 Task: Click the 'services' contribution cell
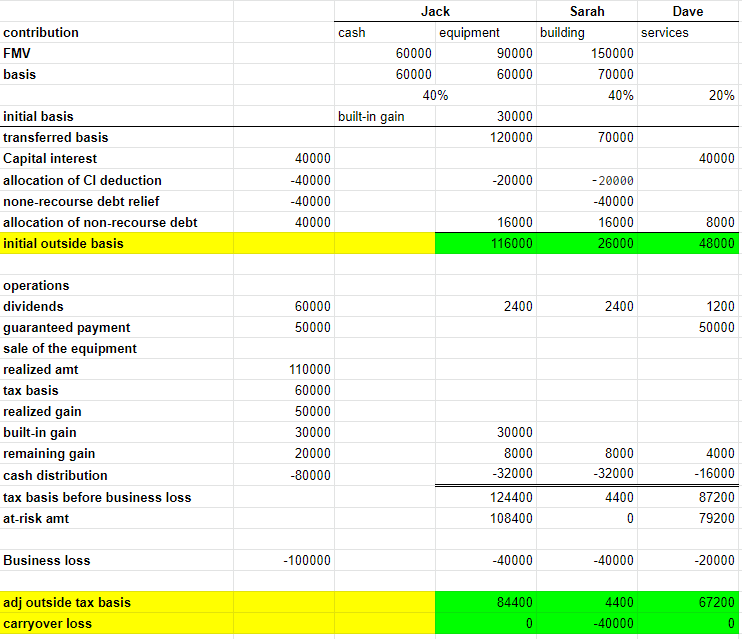coord(688,33)
